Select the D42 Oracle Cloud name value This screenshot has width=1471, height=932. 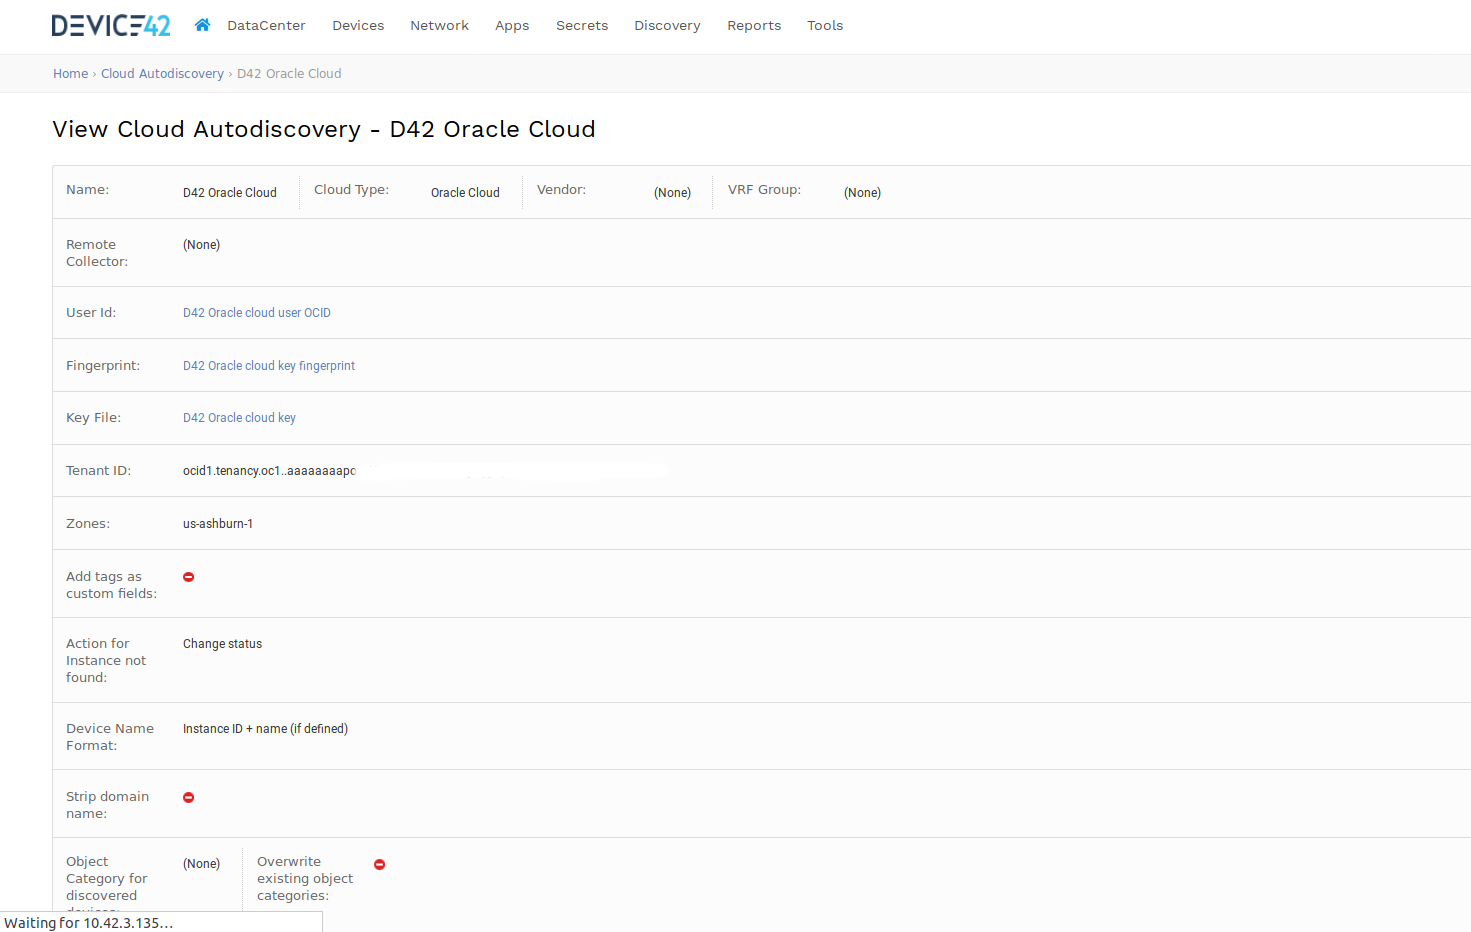point(230,193)
